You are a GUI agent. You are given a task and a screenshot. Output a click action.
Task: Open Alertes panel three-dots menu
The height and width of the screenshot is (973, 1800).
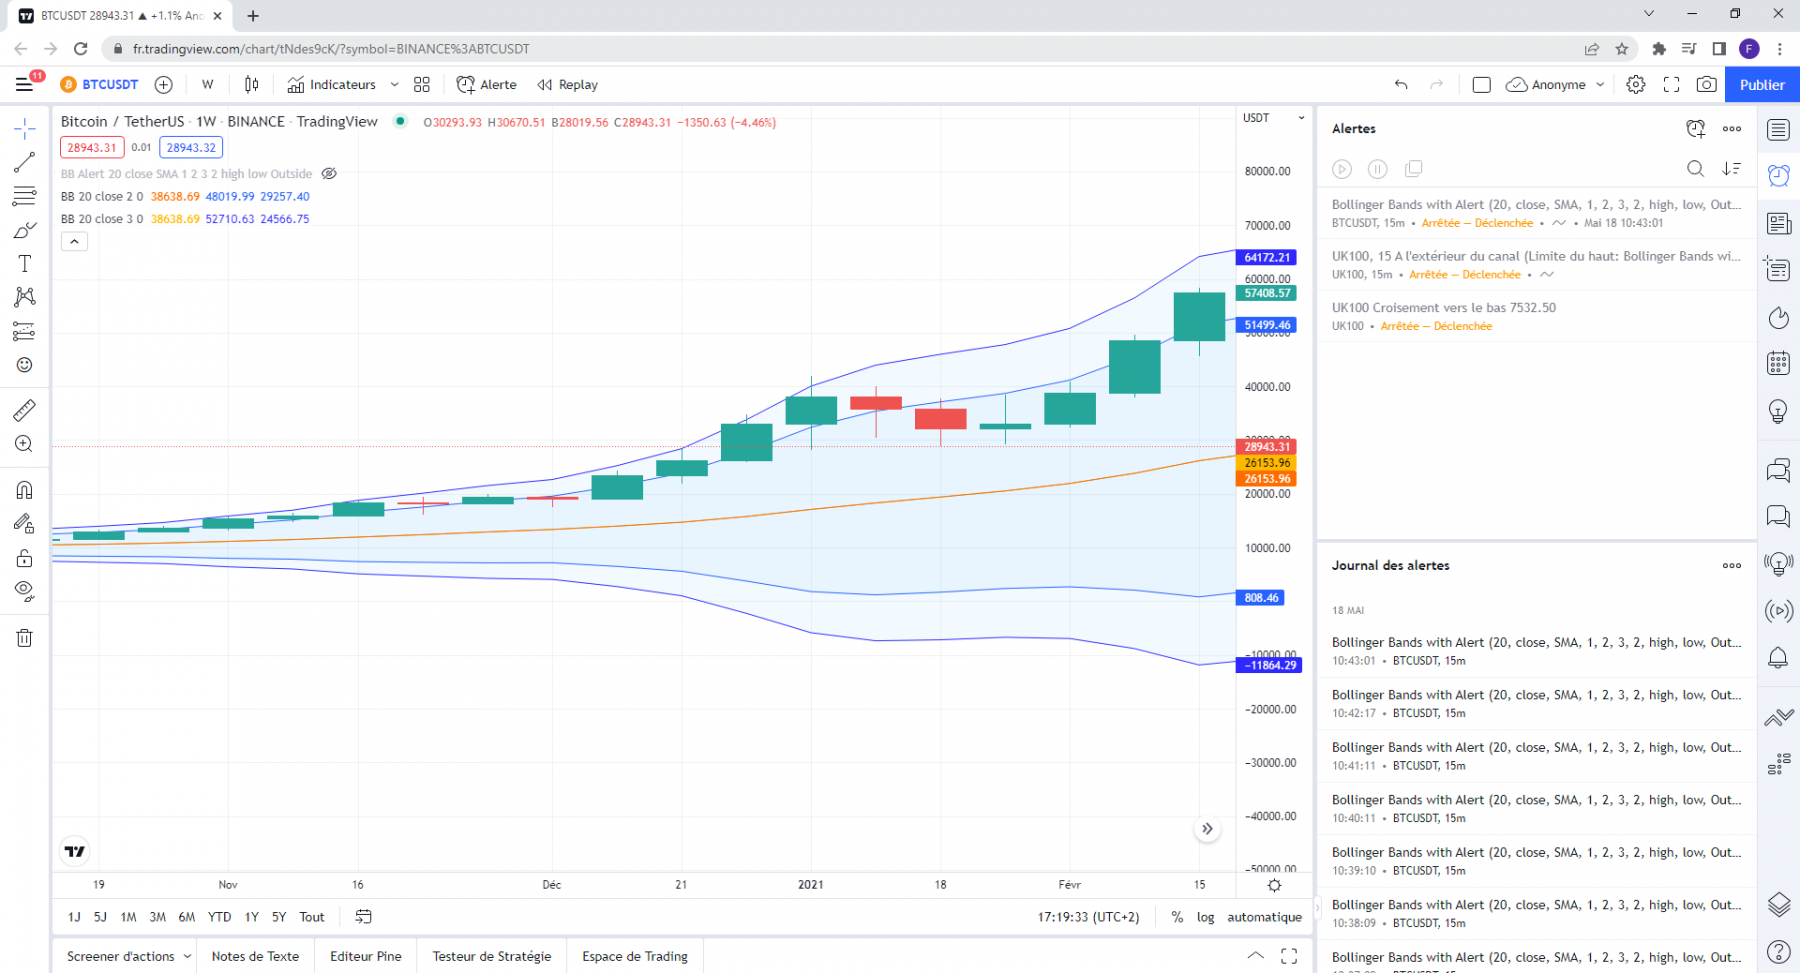(x=1732, y=129)
